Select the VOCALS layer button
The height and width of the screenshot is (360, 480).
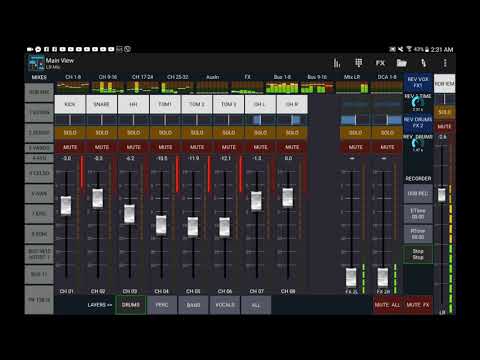coord(225,305)
